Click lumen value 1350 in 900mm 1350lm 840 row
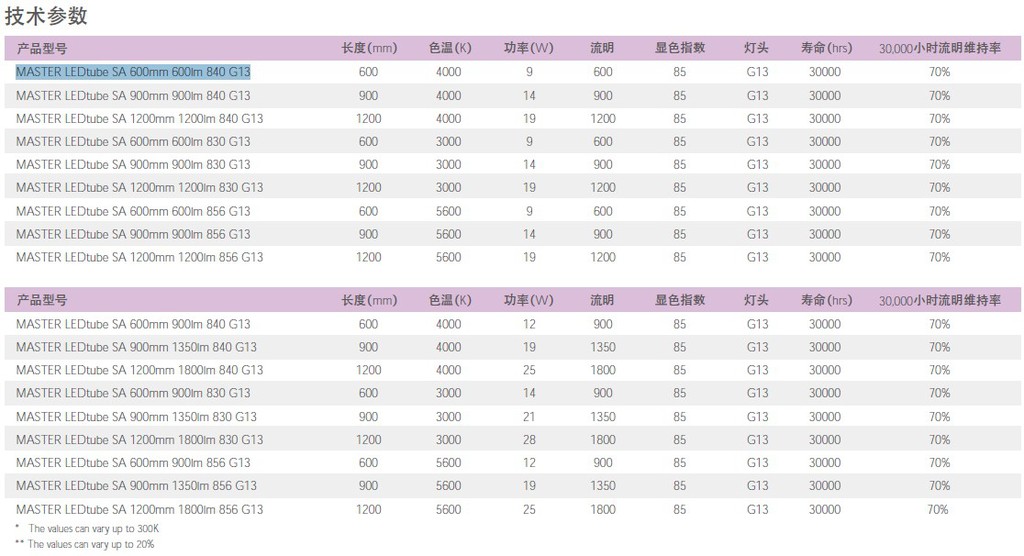 click(x=603, y=347)
